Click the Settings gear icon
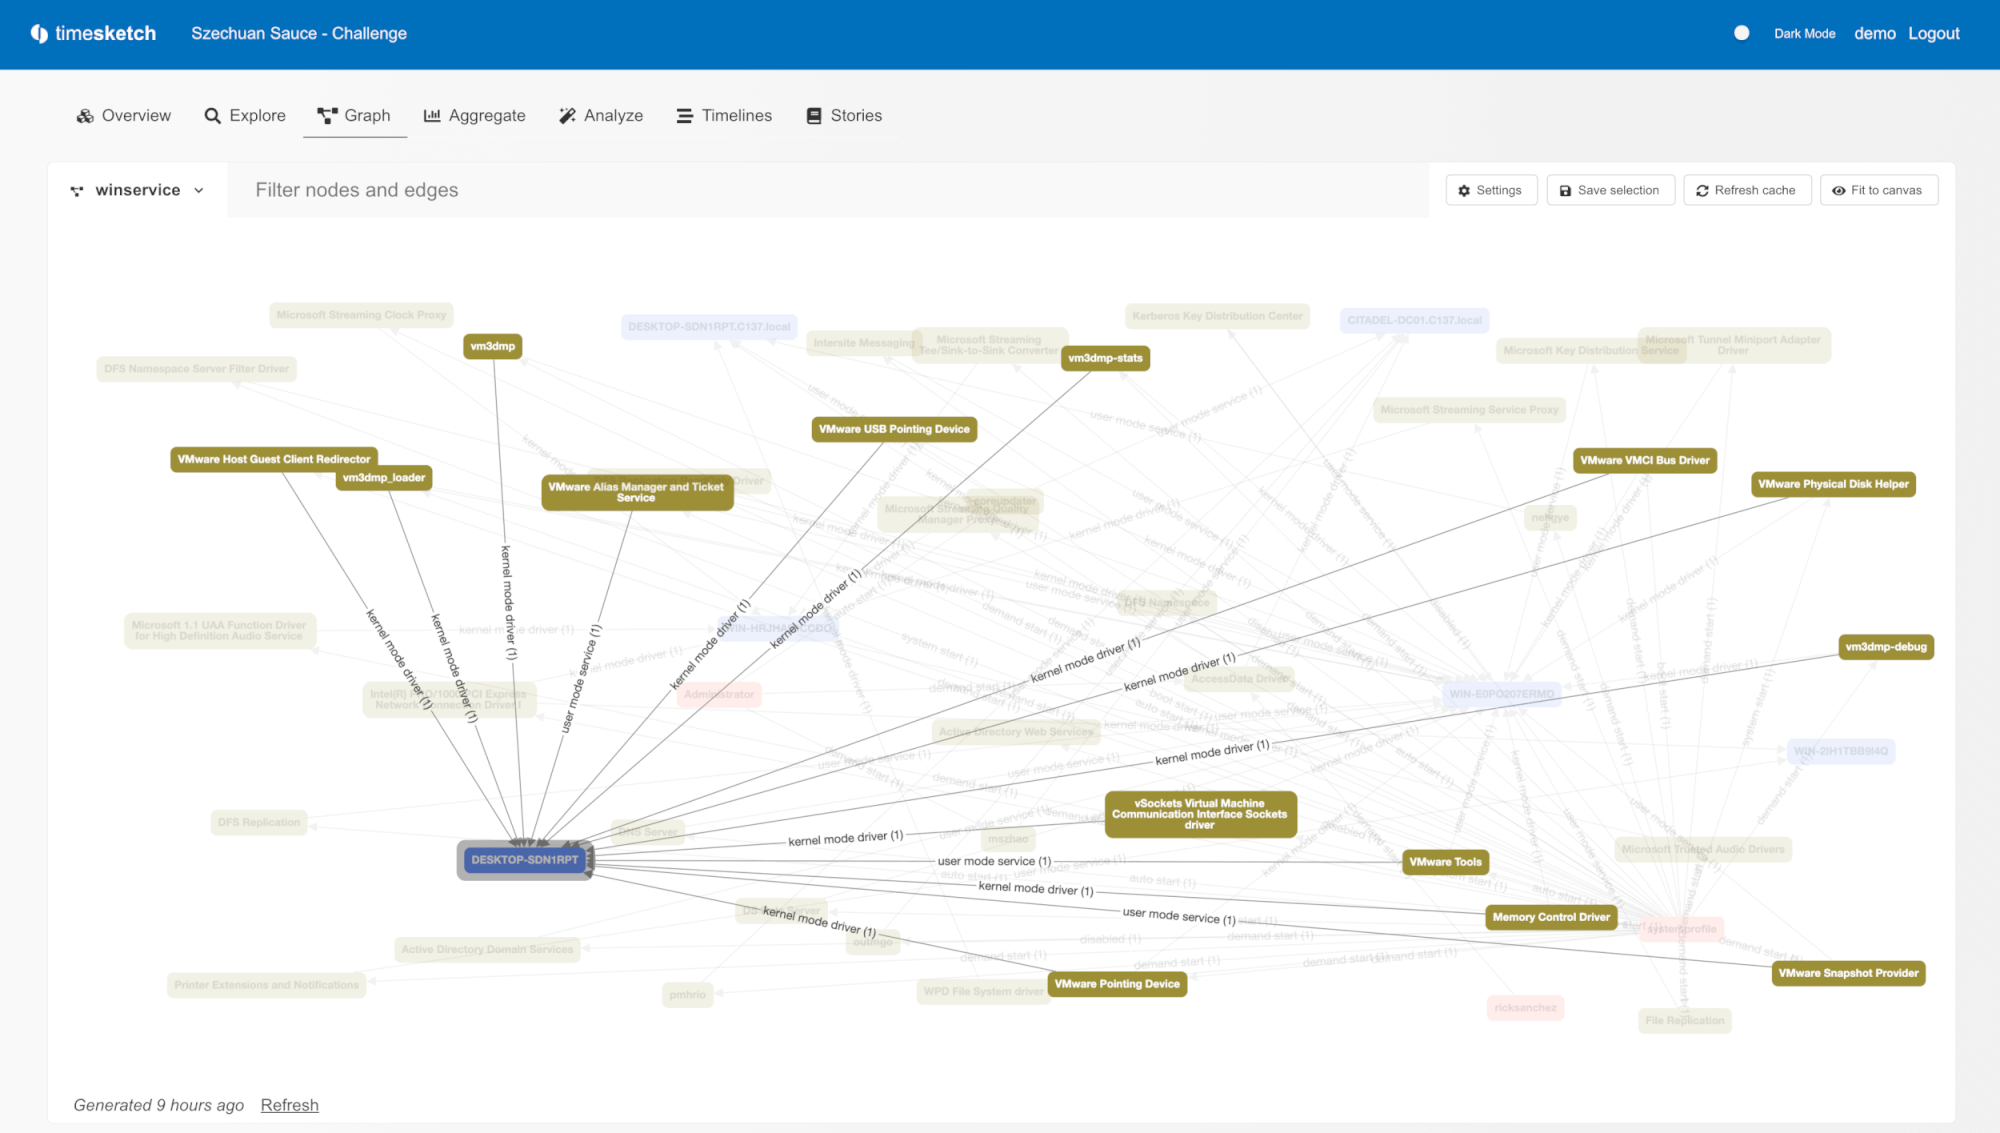Screen dimensions: 2000x1133 (x=1464, y=191)
